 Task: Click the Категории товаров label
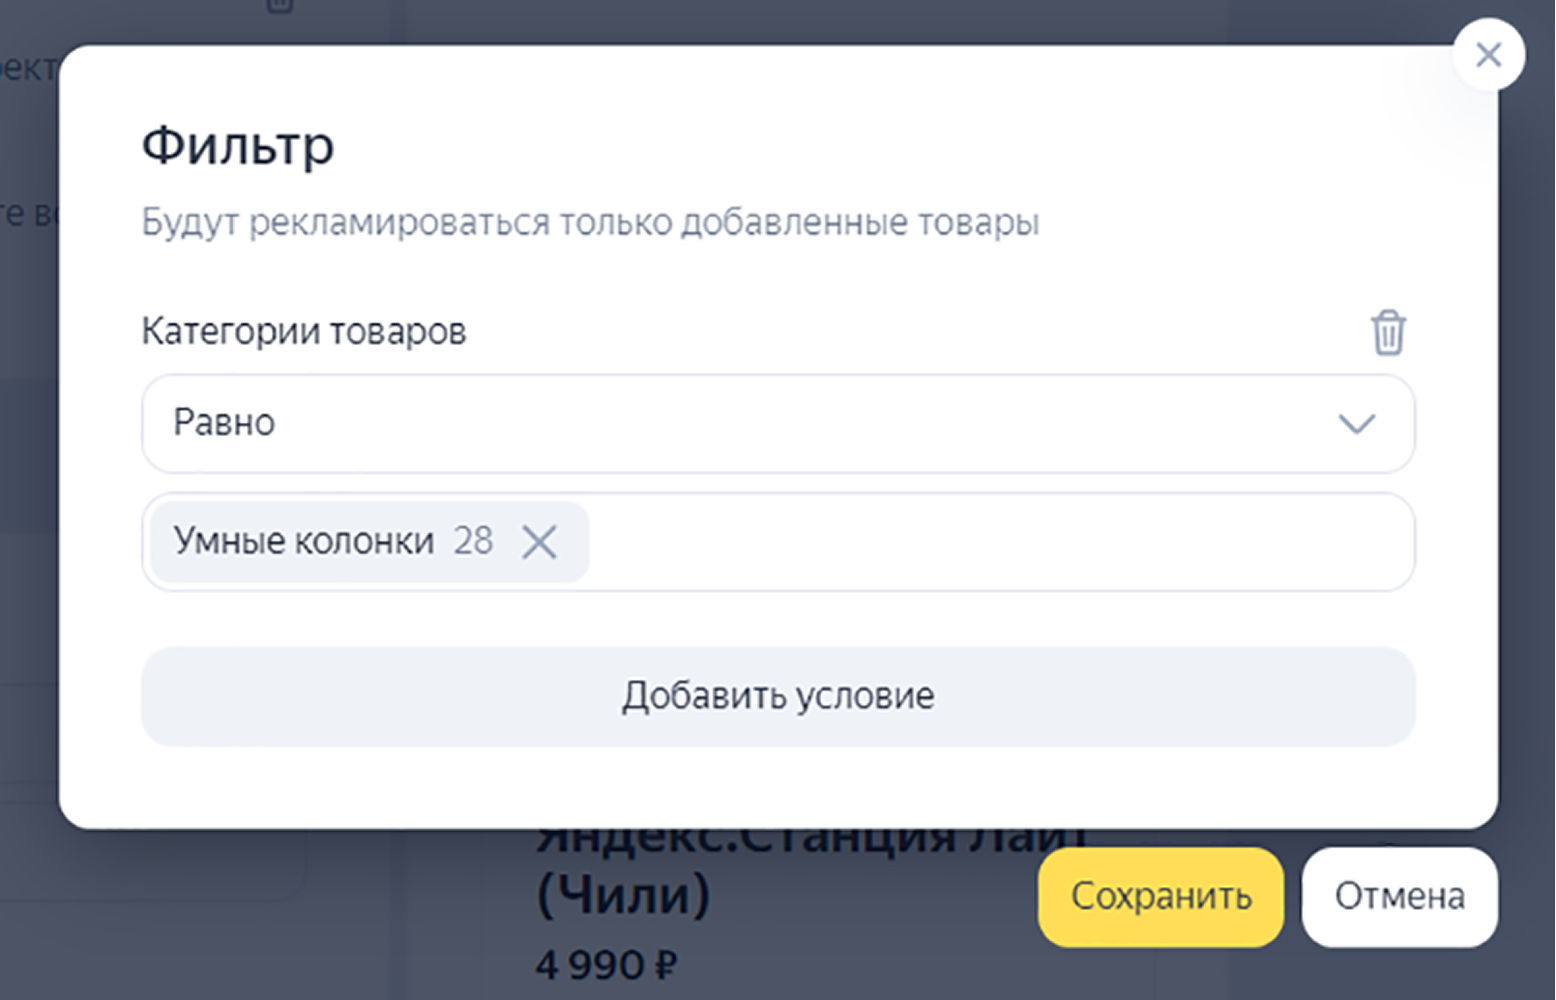304,331
